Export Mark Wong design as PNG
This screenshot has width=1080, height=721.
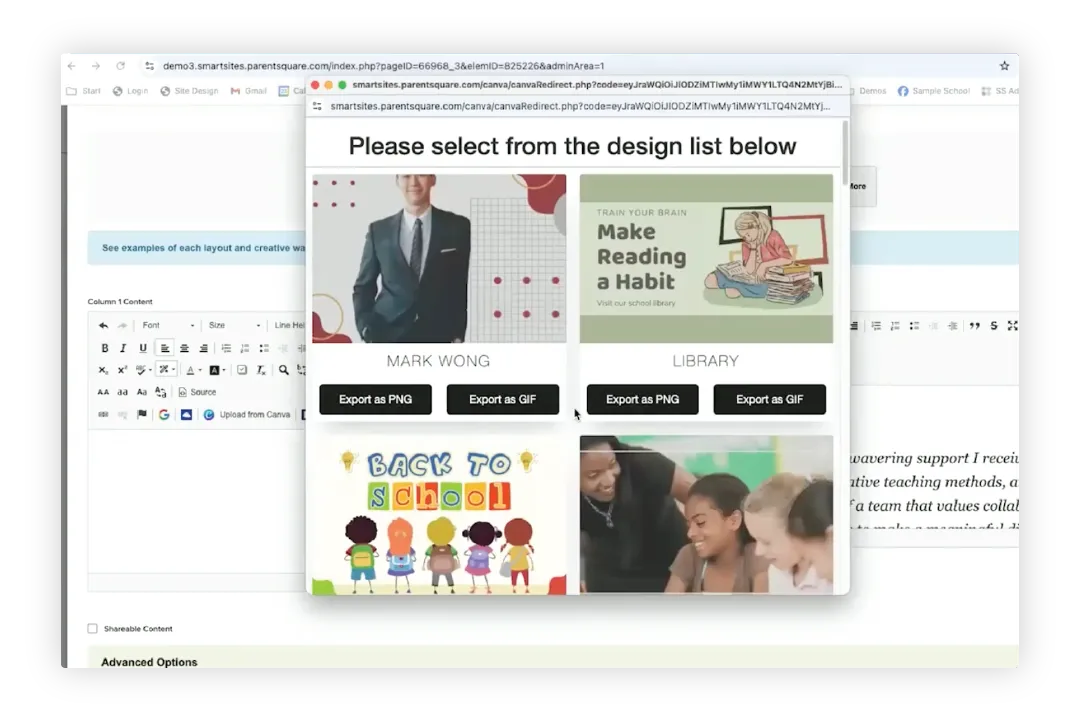pyautogui.click(x=375, y=399)
